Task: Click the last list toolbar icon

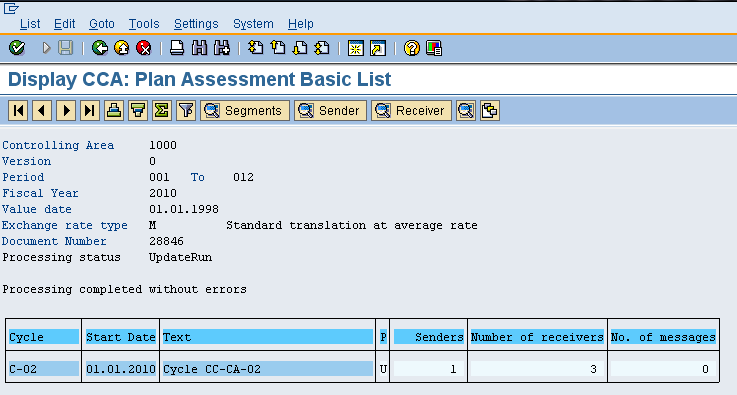Action: click(x=490, y=111)
